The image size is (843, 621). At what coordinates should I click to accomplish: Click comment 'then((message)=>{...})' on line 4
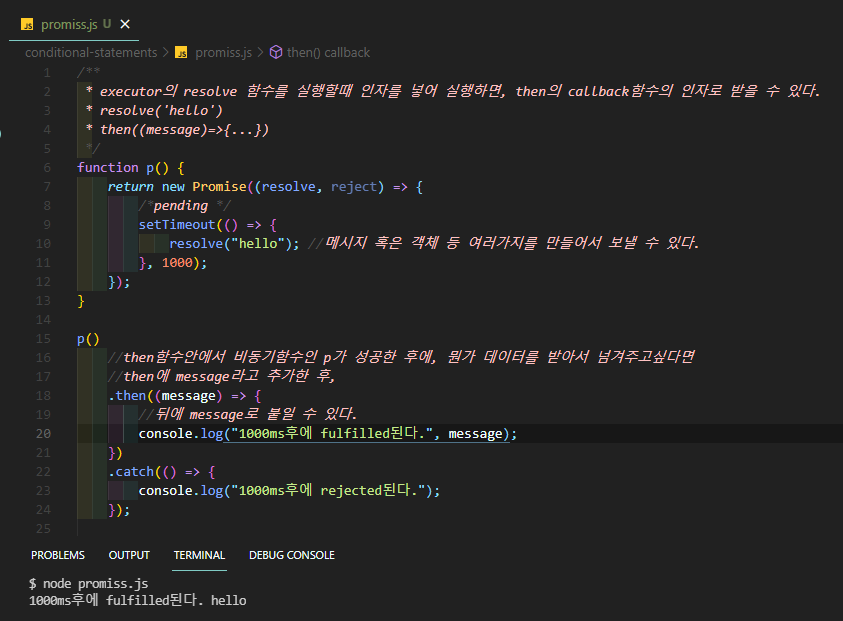click(x=184, y=130)
